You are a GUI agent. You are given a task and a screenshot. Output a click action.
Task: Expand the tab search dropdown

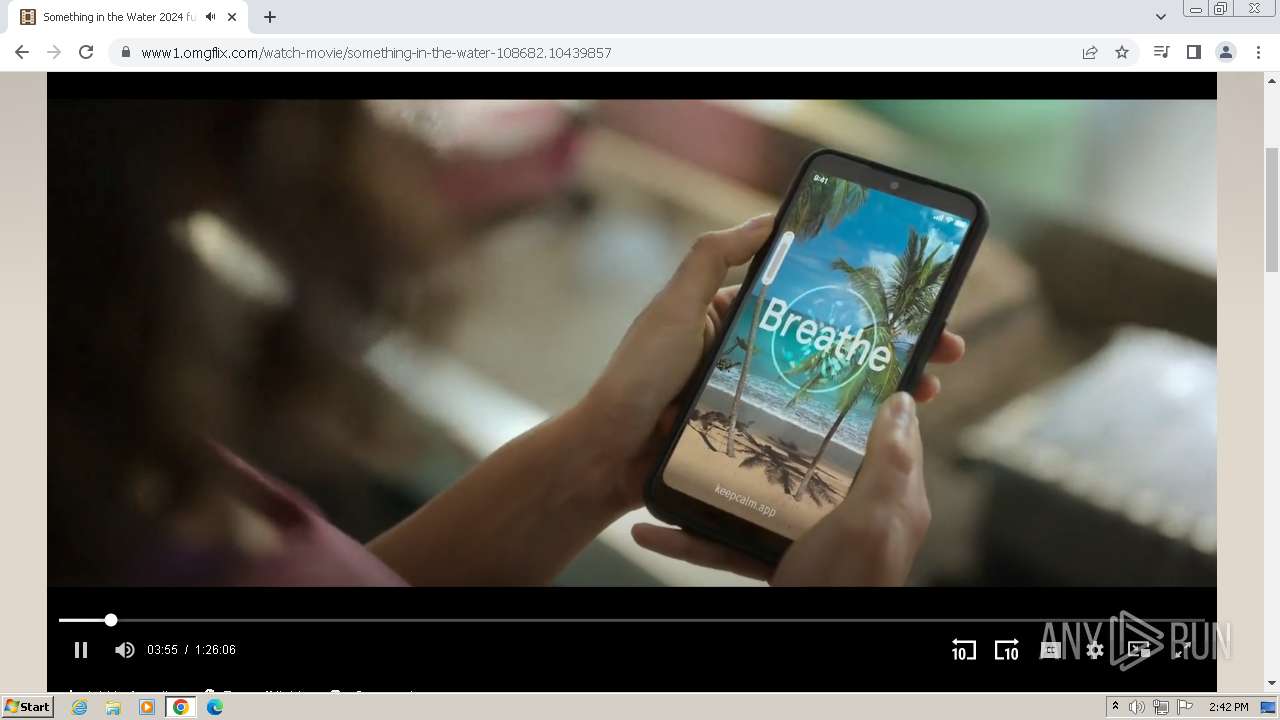coord(1160,17)
